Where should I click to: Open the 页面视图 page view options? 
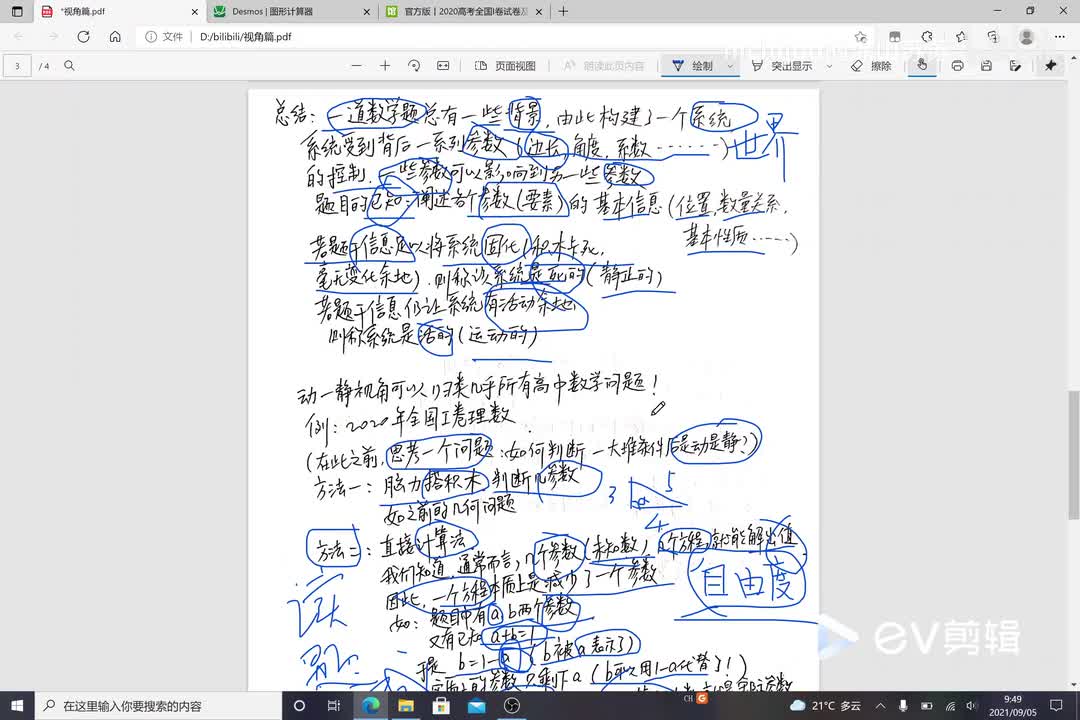[505, 65]
